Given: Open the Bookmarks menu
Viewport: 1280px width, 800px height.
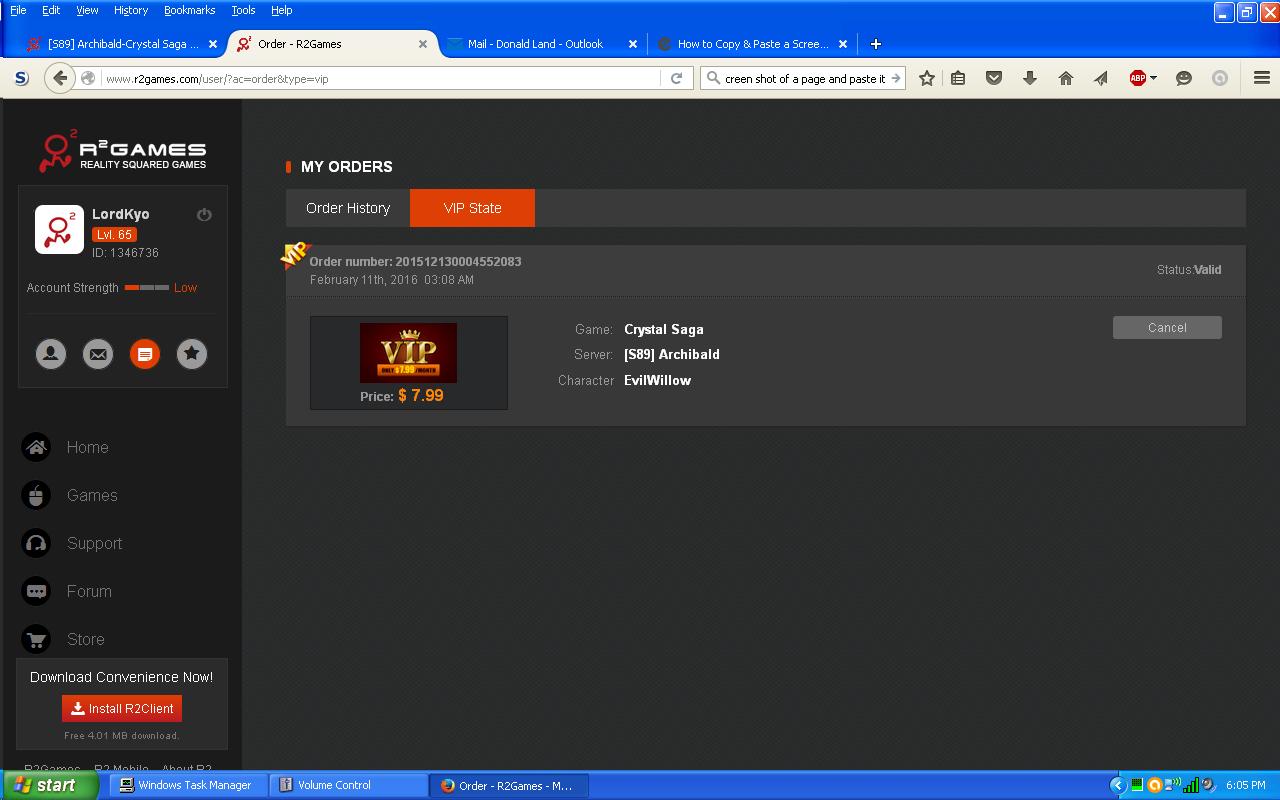Looking at the screenshot, I should (189, 10).
